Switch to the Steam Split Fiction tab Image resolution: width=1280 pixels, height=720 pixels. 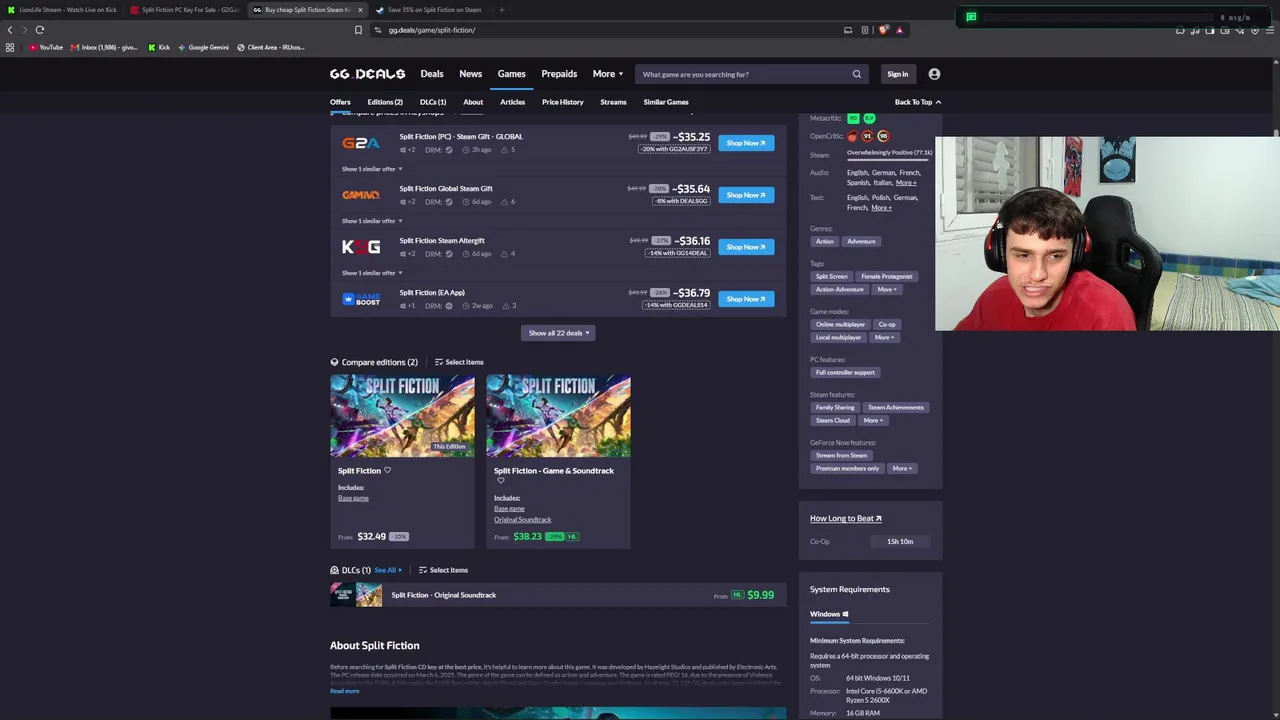[x=430, y=10]
